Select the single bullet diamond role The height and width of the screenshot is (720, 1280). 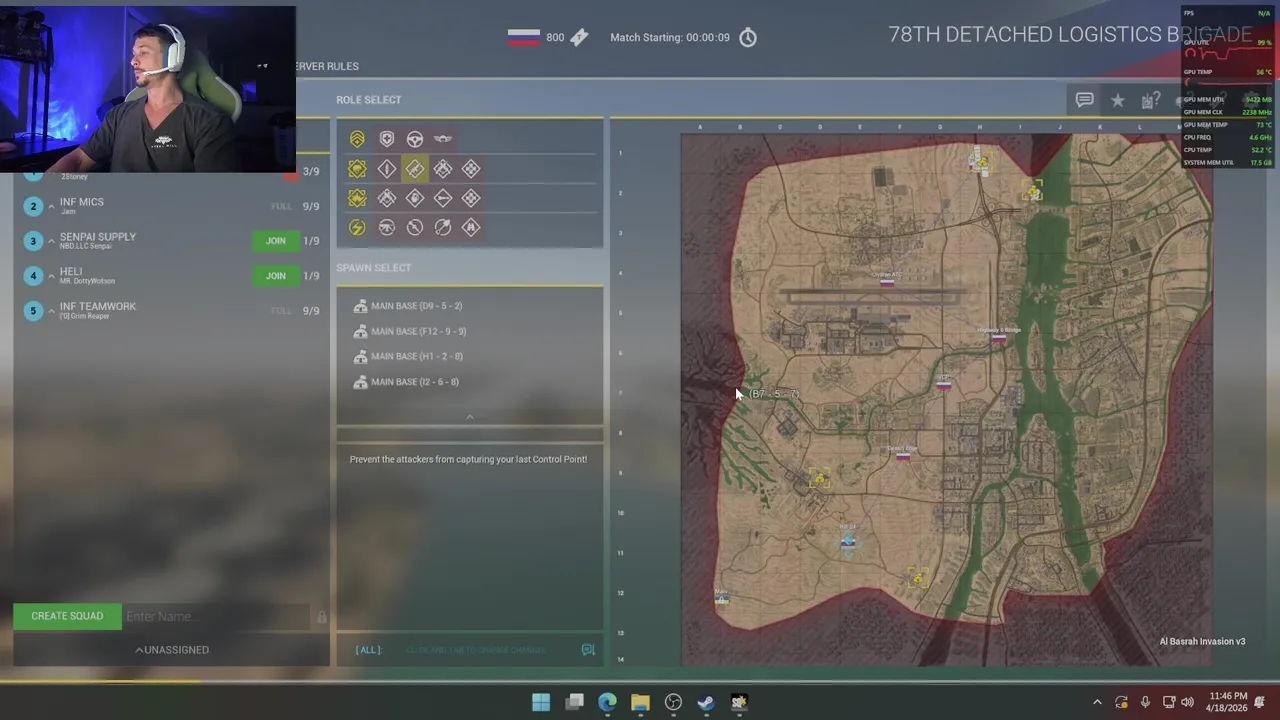pyautogui.click(x=387, y=168)
